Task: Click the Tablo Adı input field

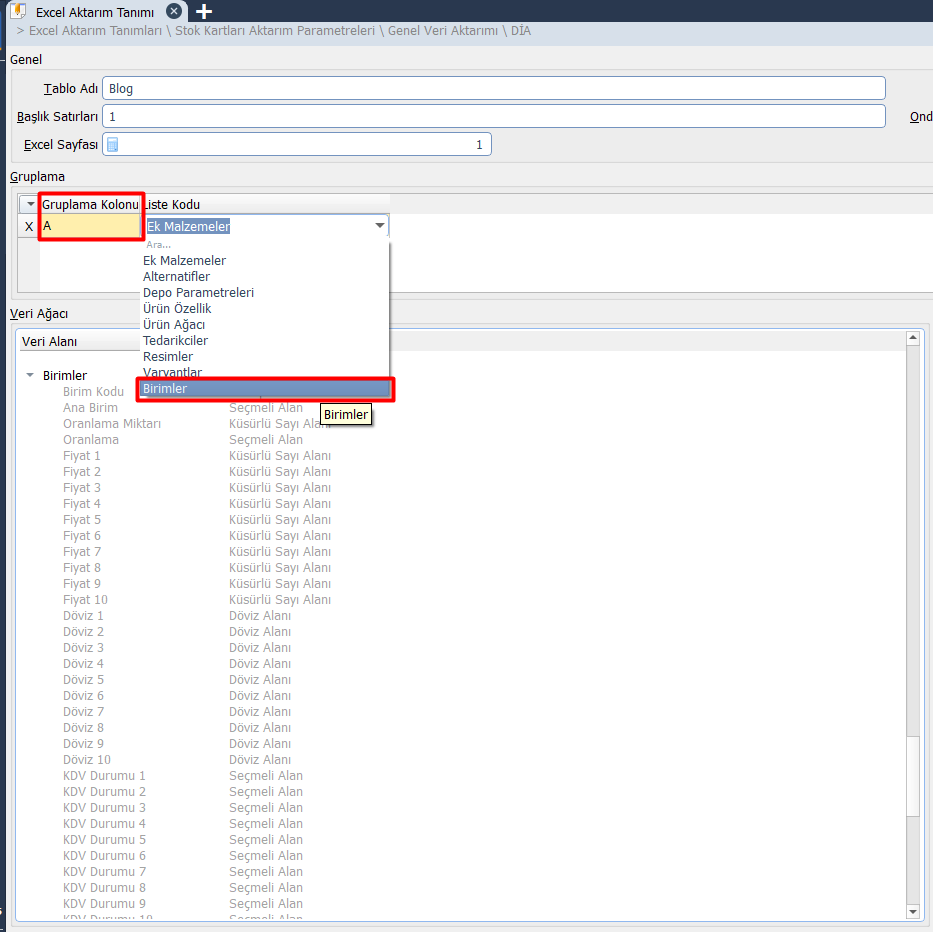Action: pyautogui.click(x=494, y=88)
